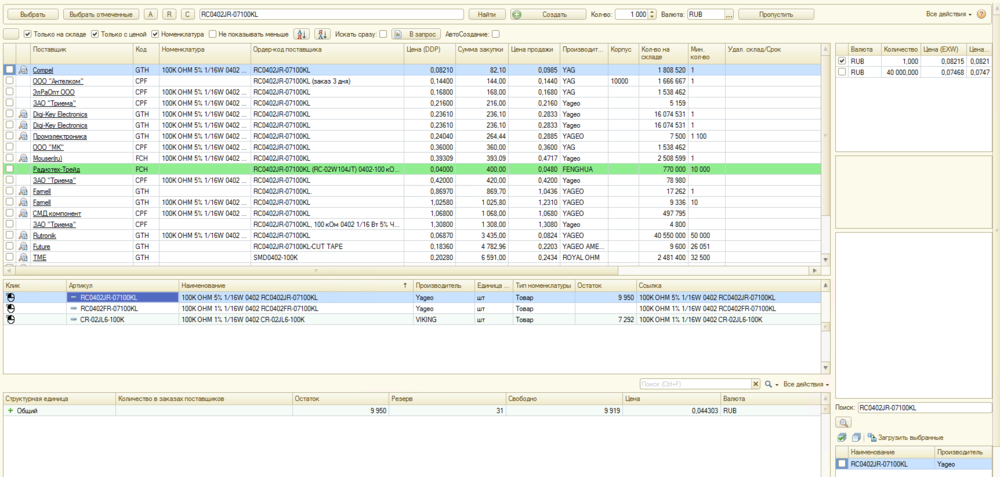Click the Кол-во spinner arrows

(x=651, y=15)
